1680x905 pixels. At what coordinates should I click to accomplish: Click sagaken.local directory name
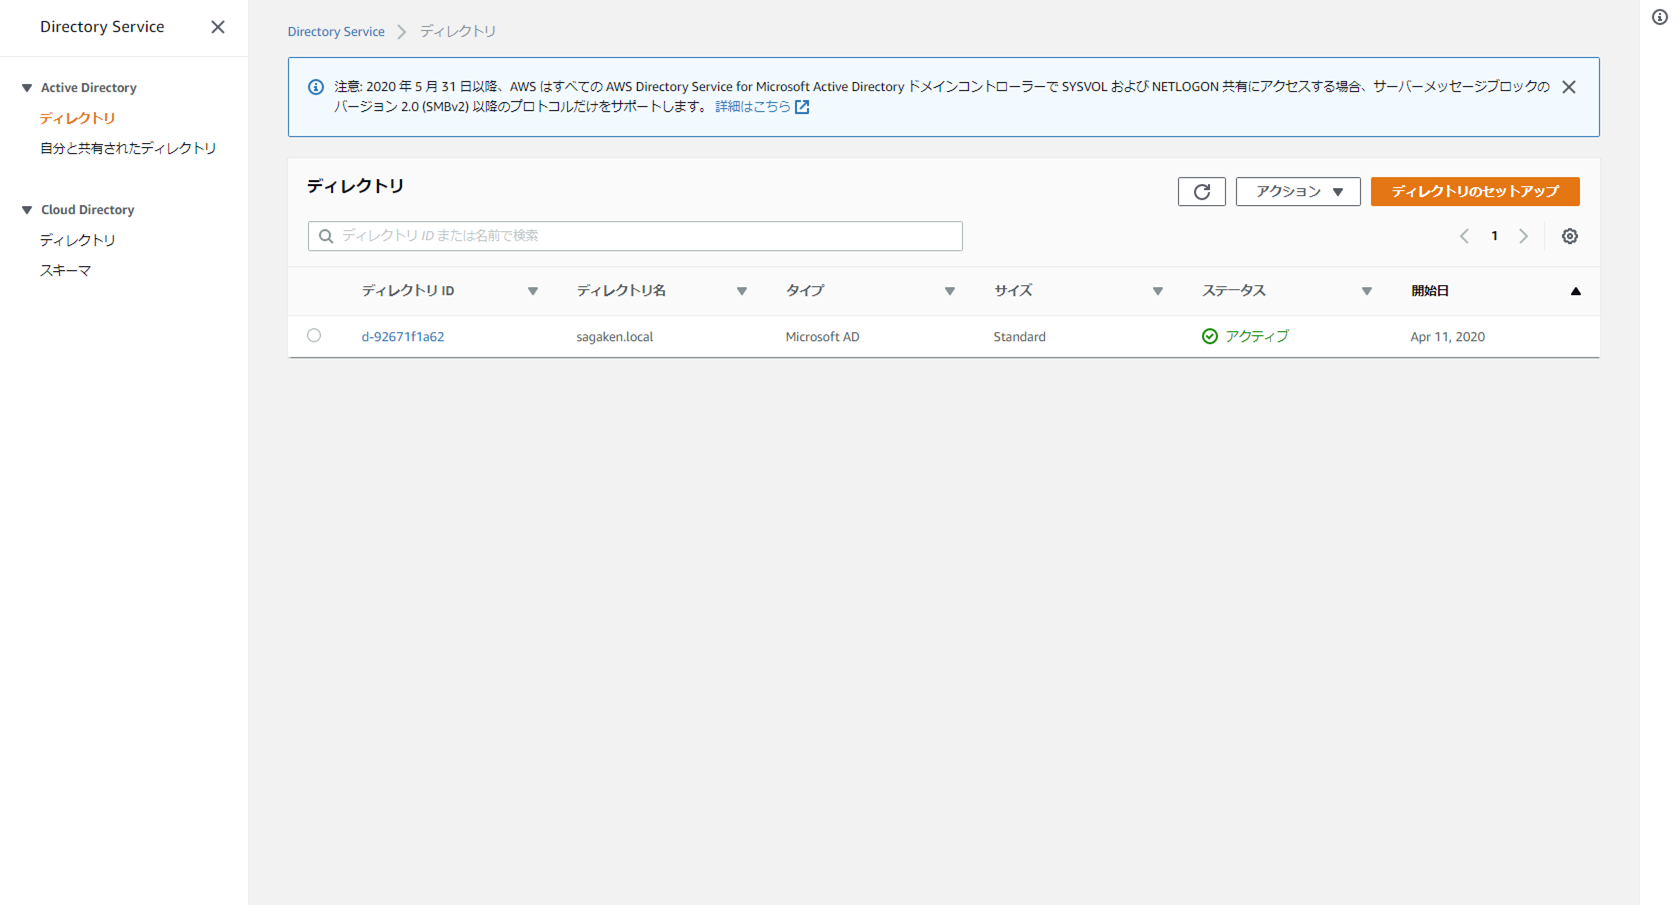click(x=615, y=337)
